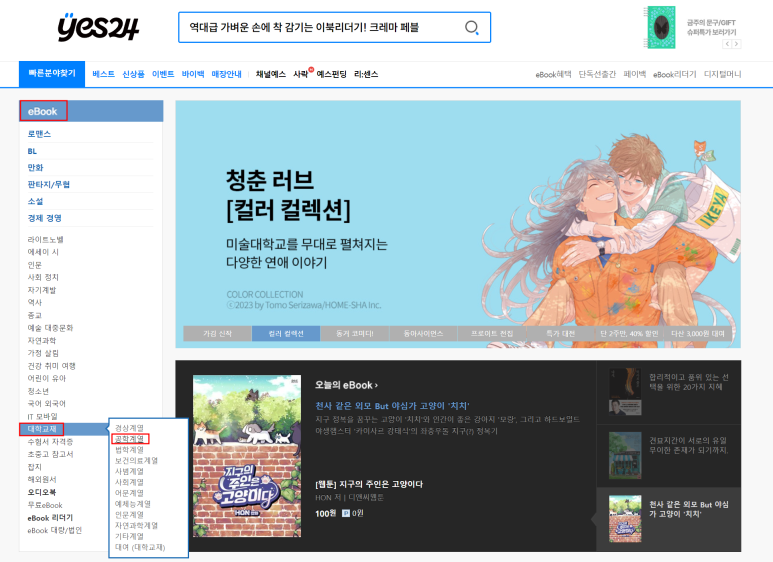Switch banner to 컬러 컬렉션 tab
Viewport: 773px width, 562px height.
(286, 333)
